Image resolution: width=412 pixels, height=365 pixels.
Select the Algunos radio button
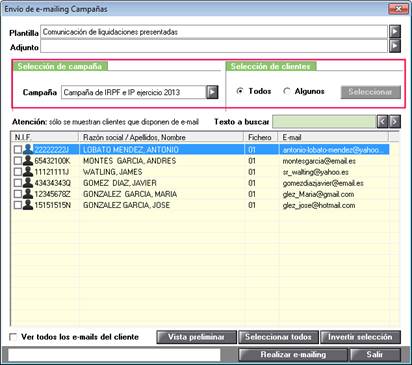click(x=287, y=91)
